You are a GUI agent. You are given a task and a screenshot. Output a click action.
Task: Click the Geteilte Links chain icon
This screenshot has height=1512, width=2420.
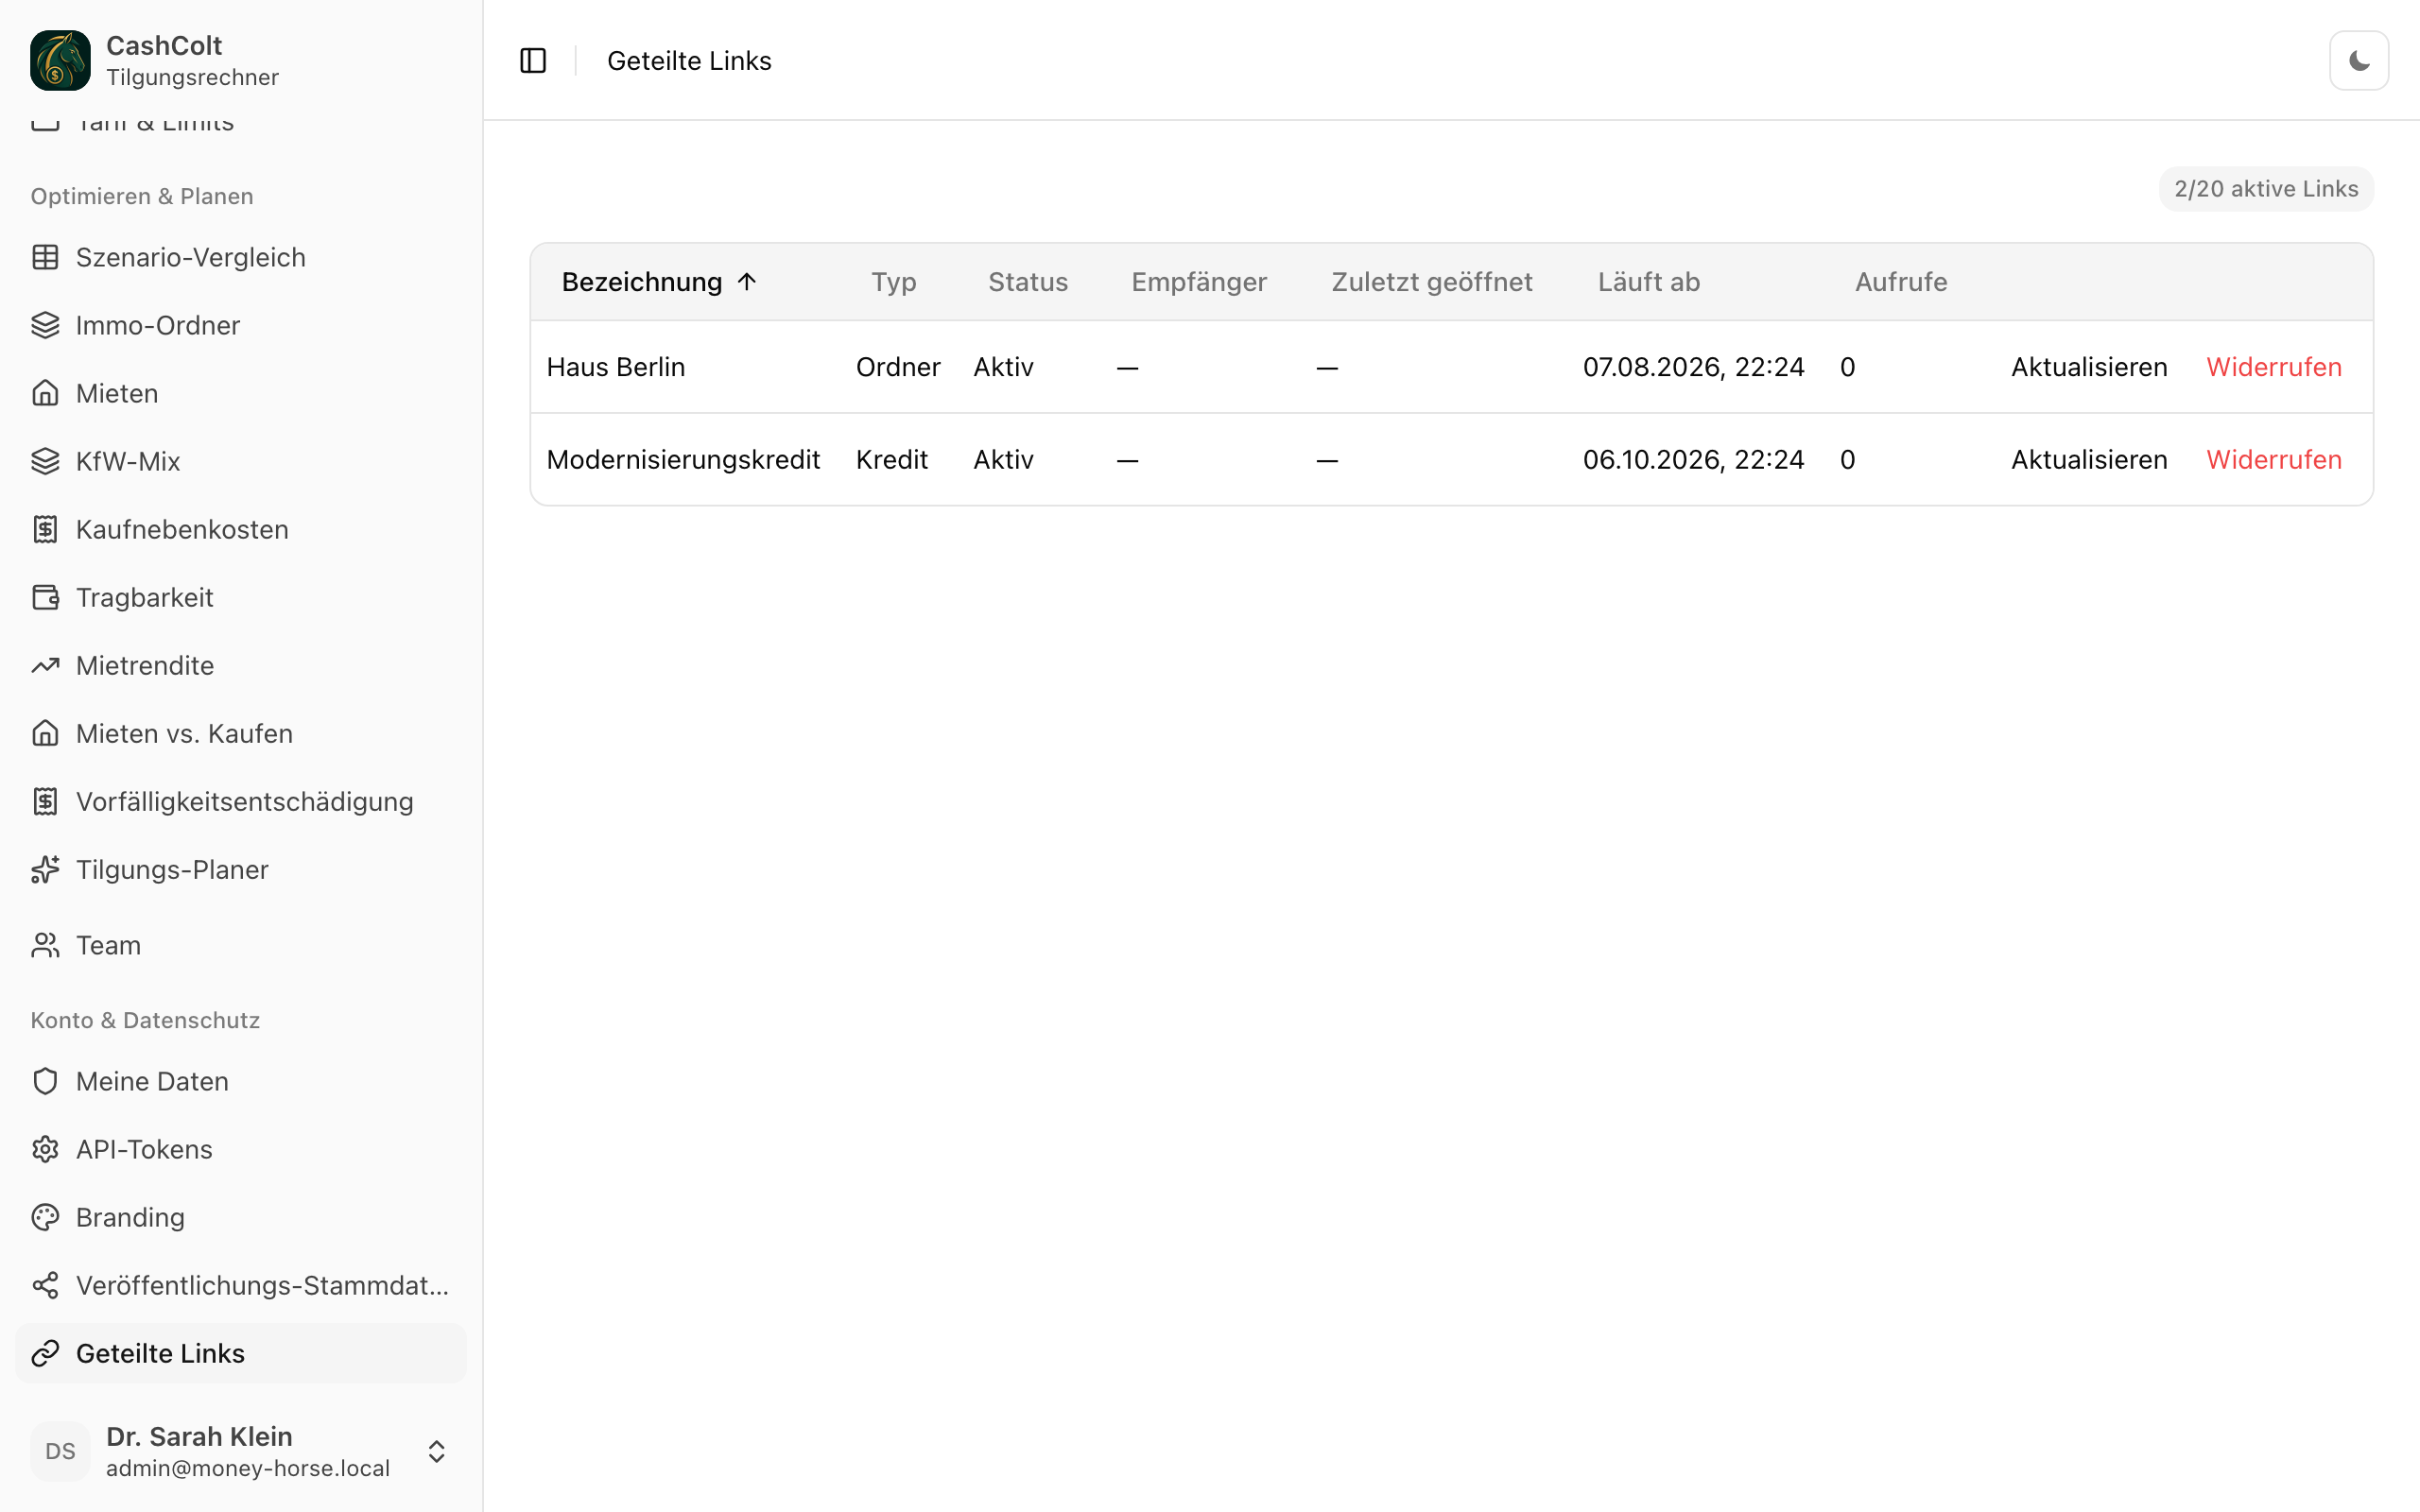coord(45,1353)
